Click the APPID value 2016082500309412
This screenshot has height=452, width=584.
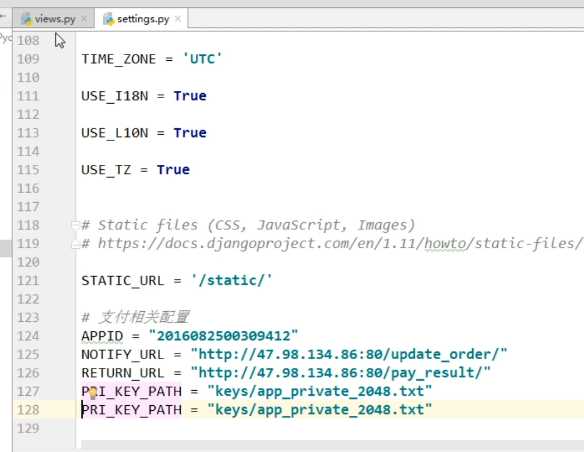pyautogui.click(x=223, y=336)
